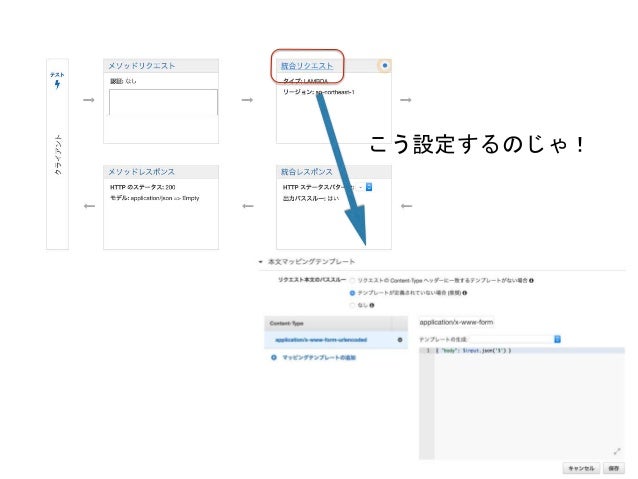Click info icon next to 推奨 option
This screenshot has height=479, width=638.
tap(465, 293)
